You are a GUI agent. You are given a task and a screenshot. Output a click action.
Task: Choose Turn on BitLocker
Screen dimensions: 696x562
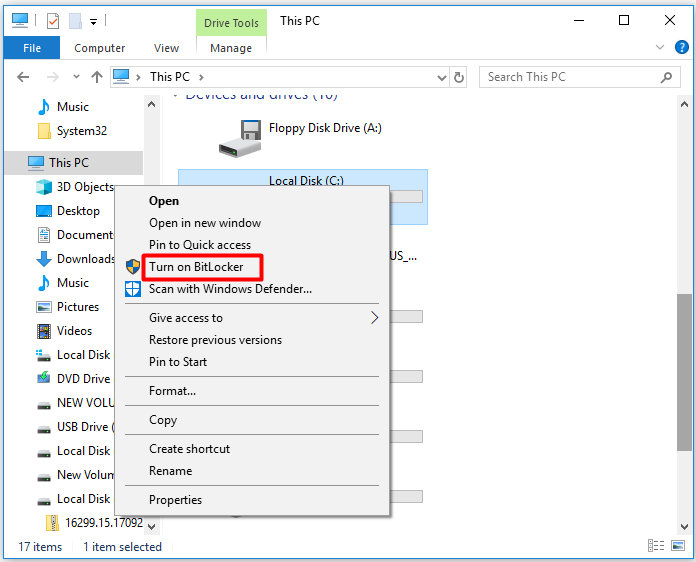pos(252,267)
